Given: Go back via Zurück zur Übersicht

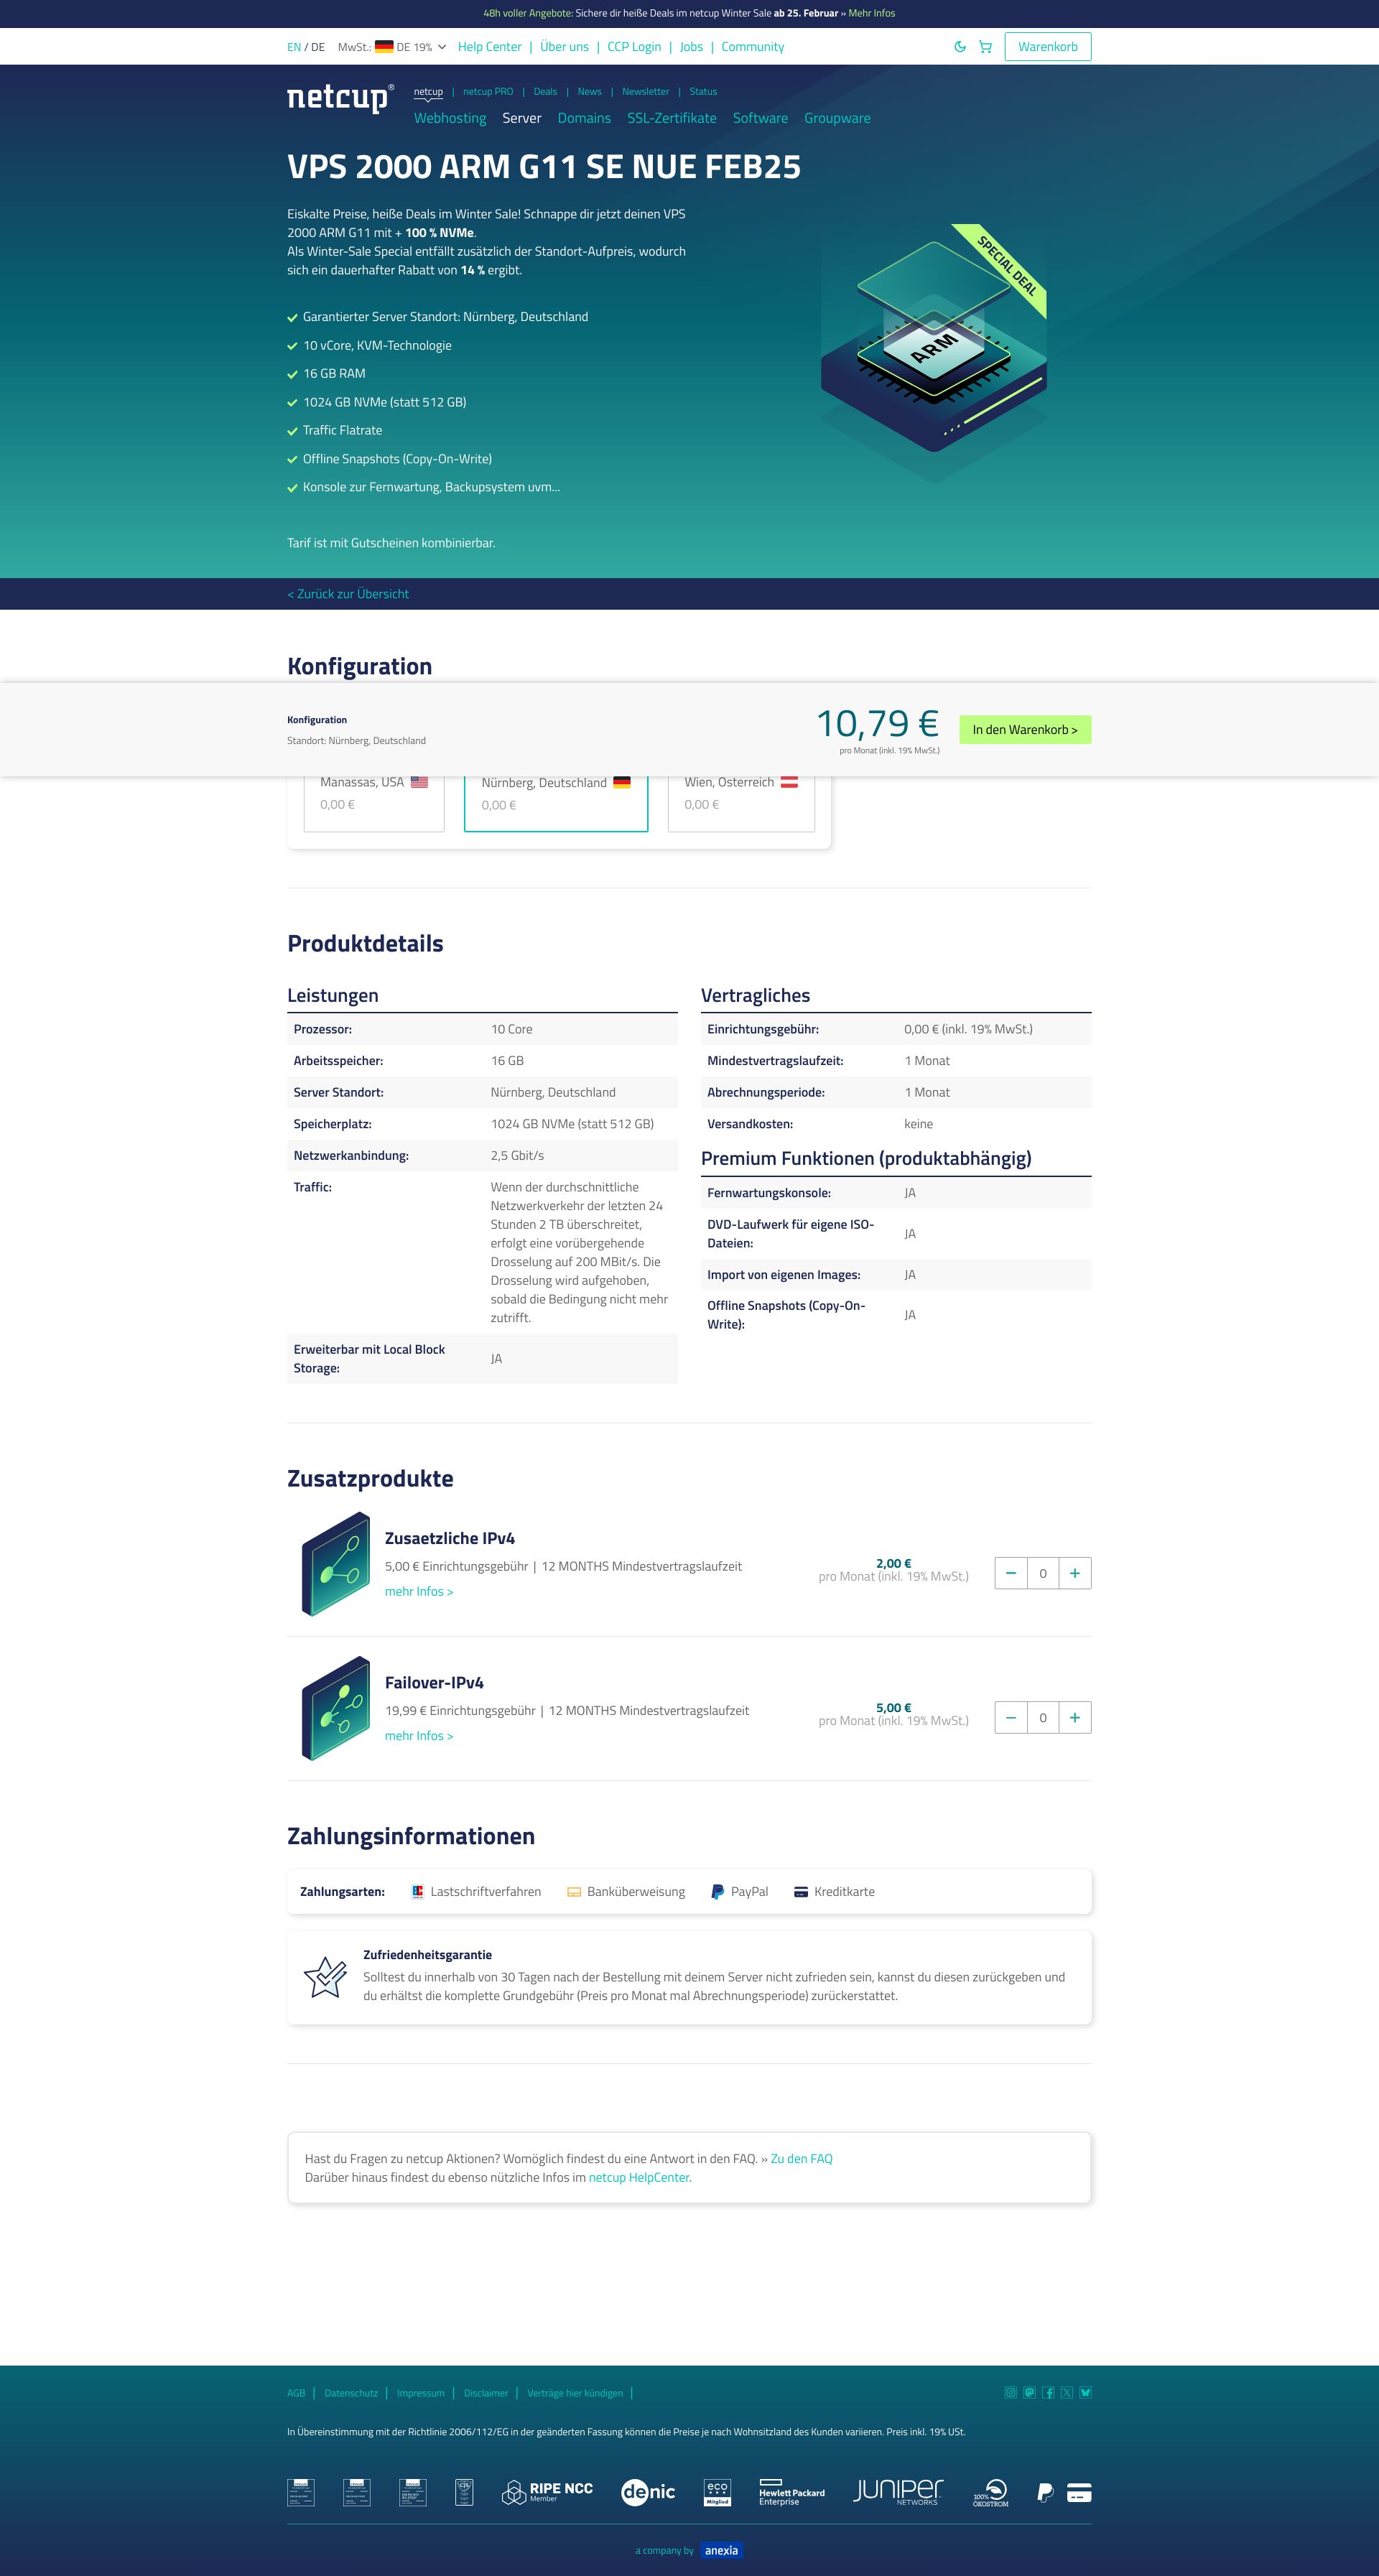Looking at the screenshot, I should (x=348, y=594).
